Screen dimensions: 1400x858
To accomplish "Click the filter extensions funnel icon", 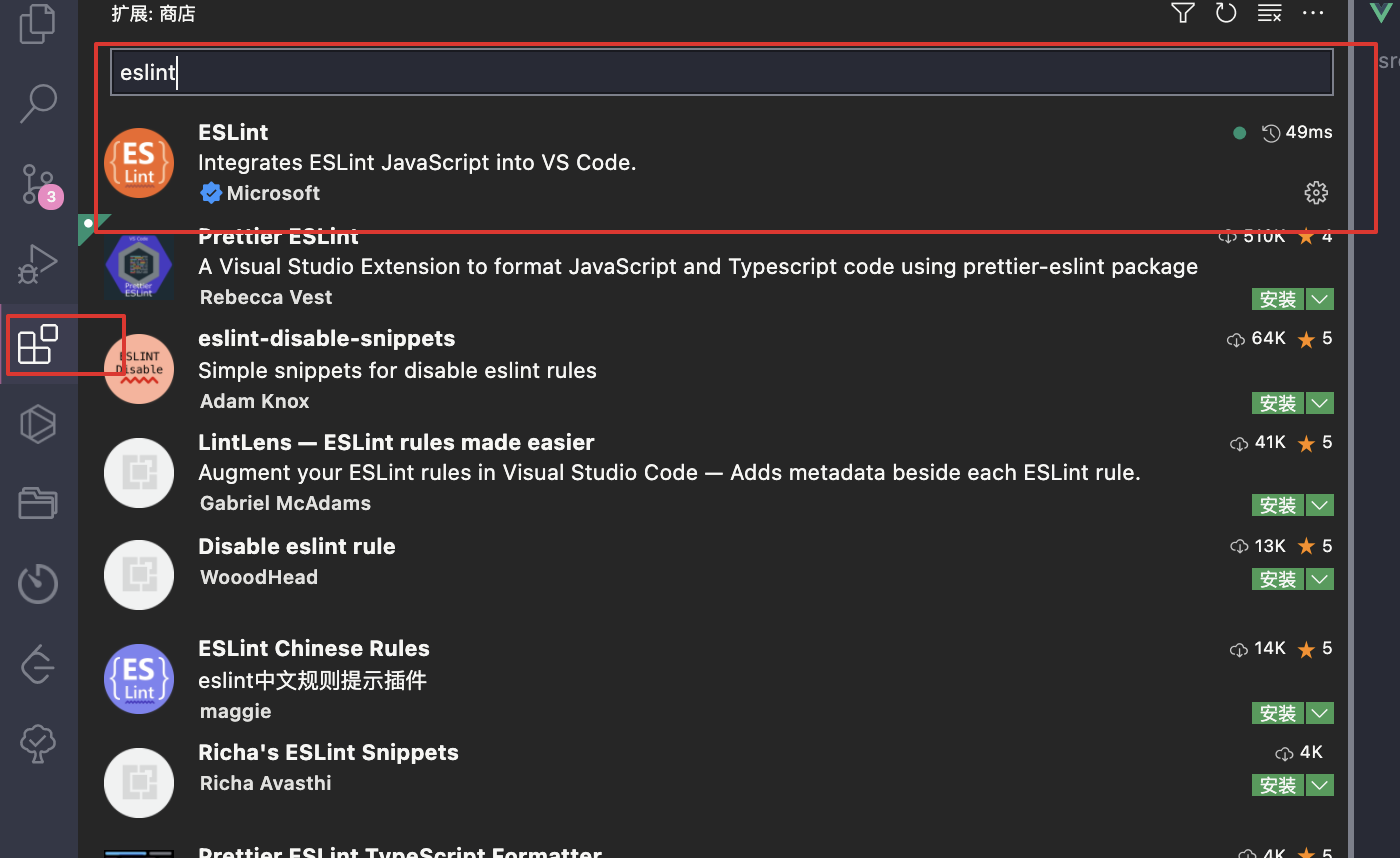I will coord(1183,13).
